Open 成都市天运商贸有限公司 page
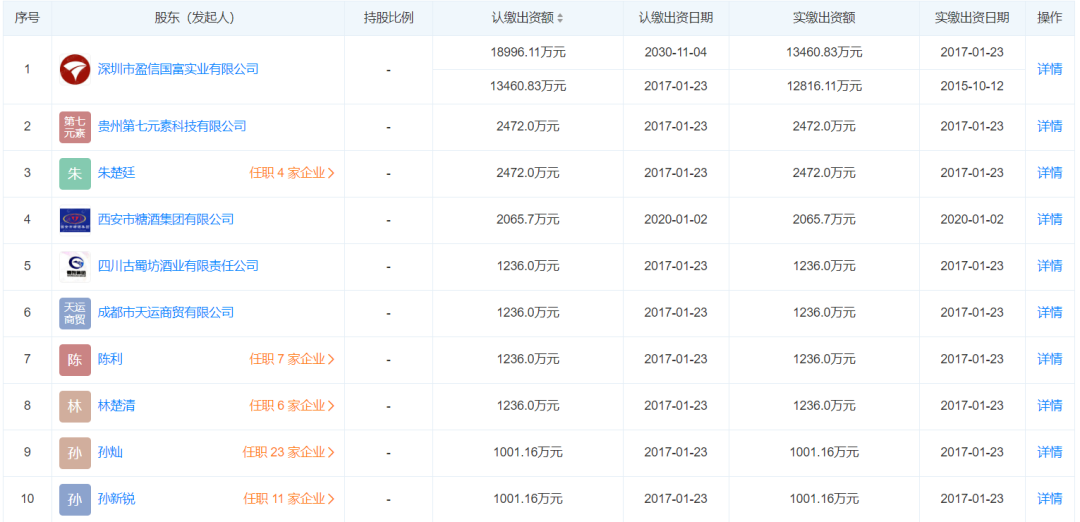 click(x=166, y=312)
